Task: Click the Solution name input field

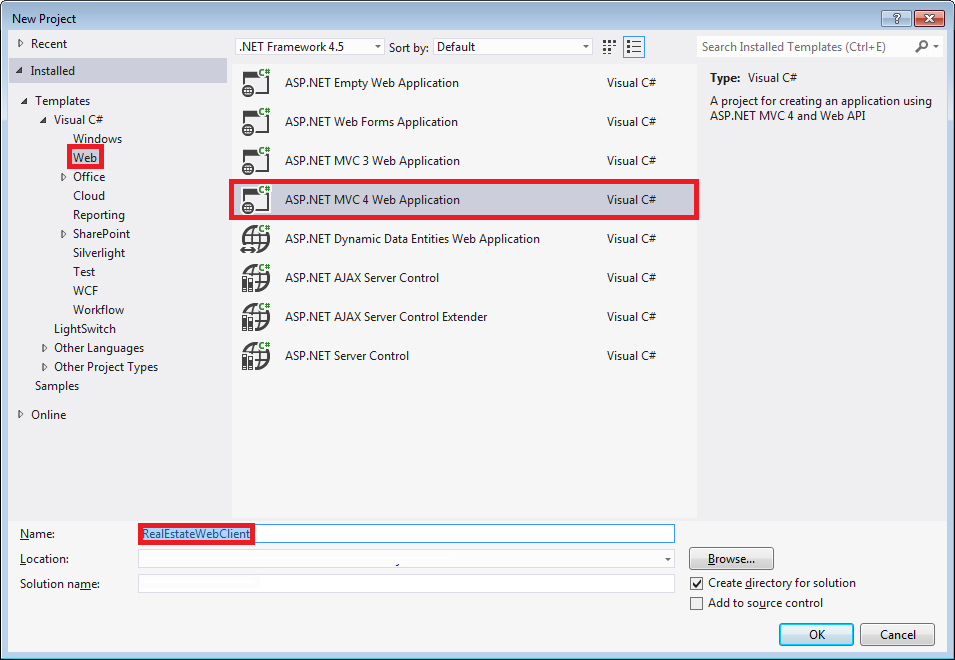Action: tap(406, 584)
